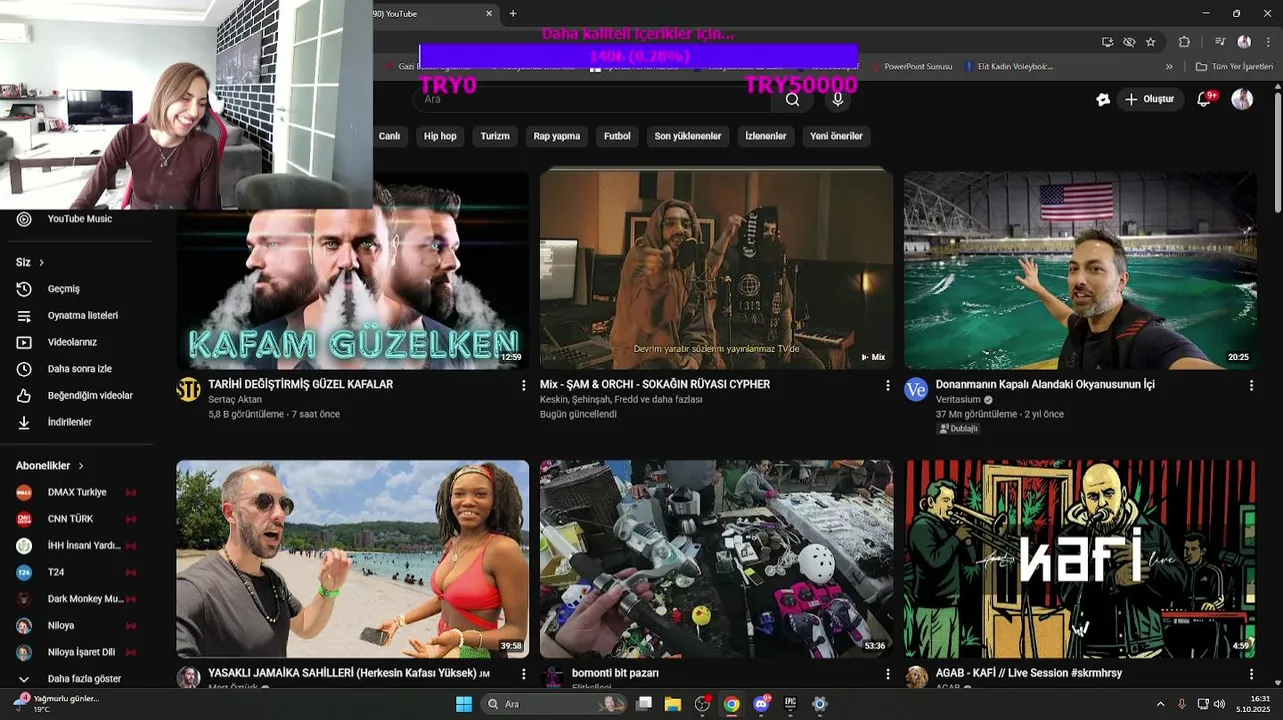
Task: Select the Rap yapma filter chip
Action: 557,136
